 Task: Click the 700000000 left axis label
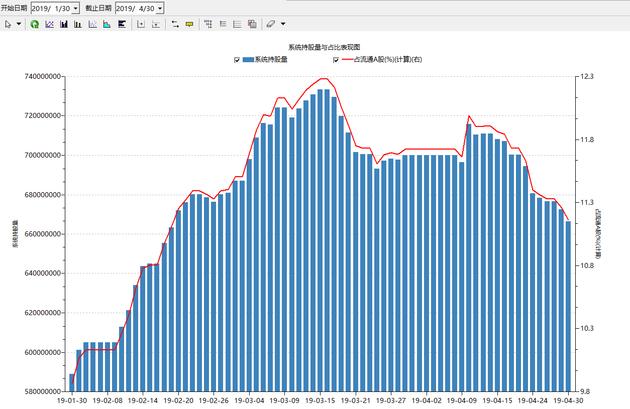click(x=43, y=155)
